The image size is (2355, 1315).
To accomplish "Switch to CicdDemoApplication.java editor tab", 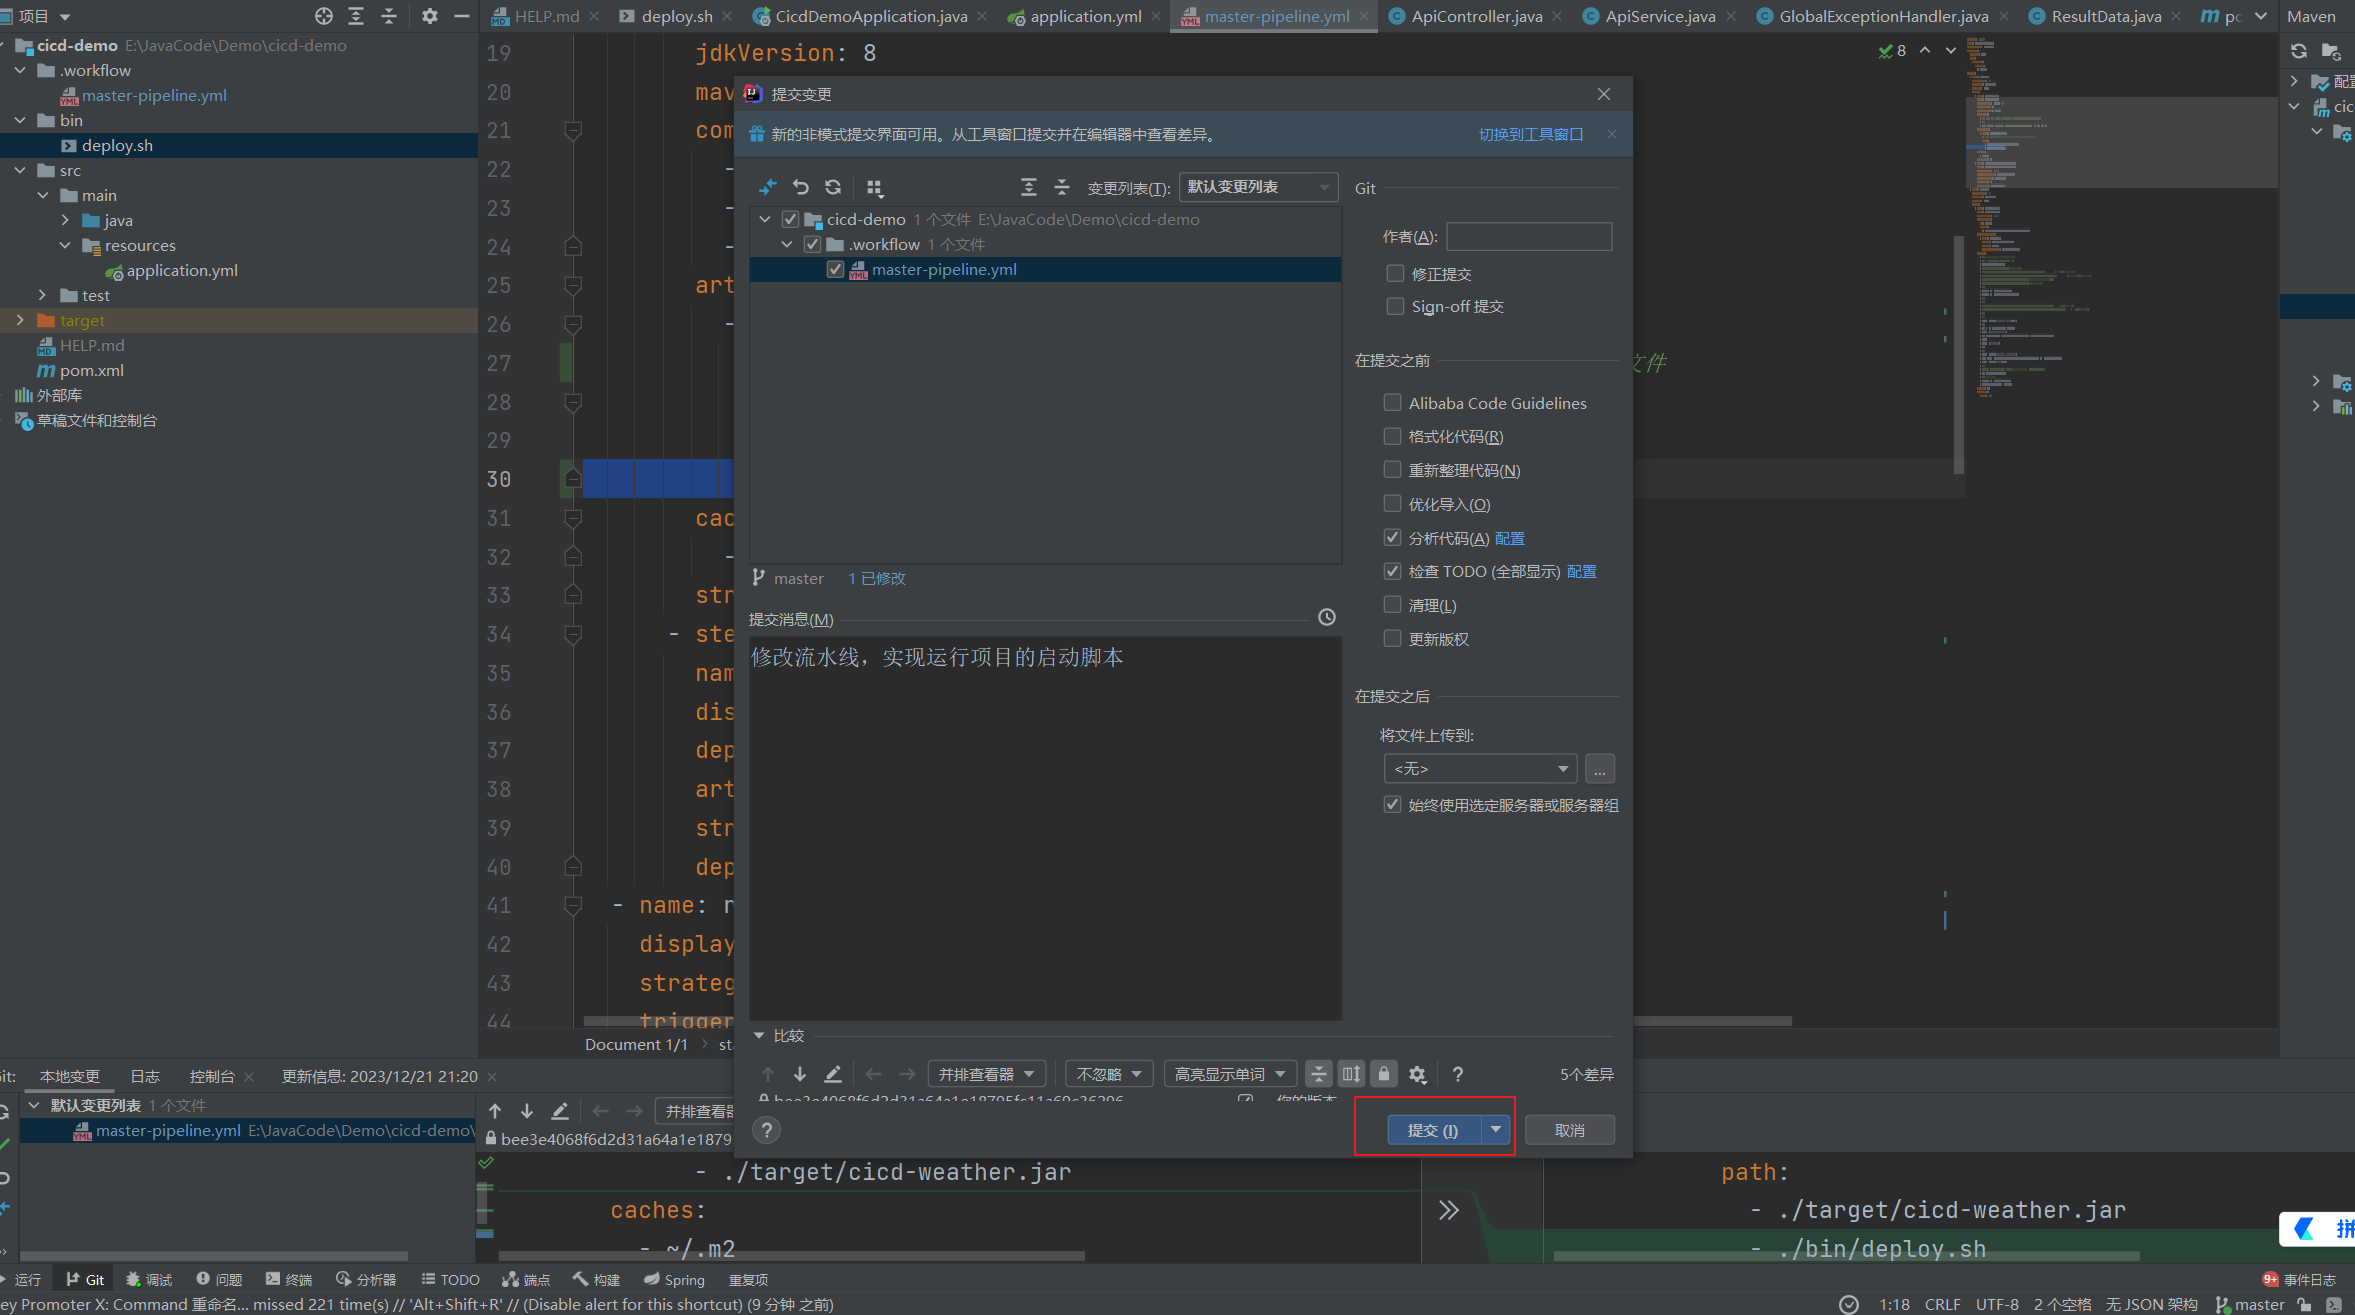I will tap(871, 16).
